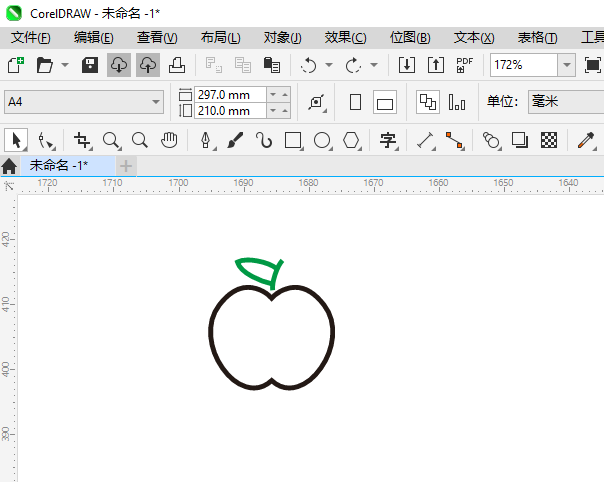Click the page height 210.0 mm field
This screenshot has width=604, height=482.
(230, 111)
